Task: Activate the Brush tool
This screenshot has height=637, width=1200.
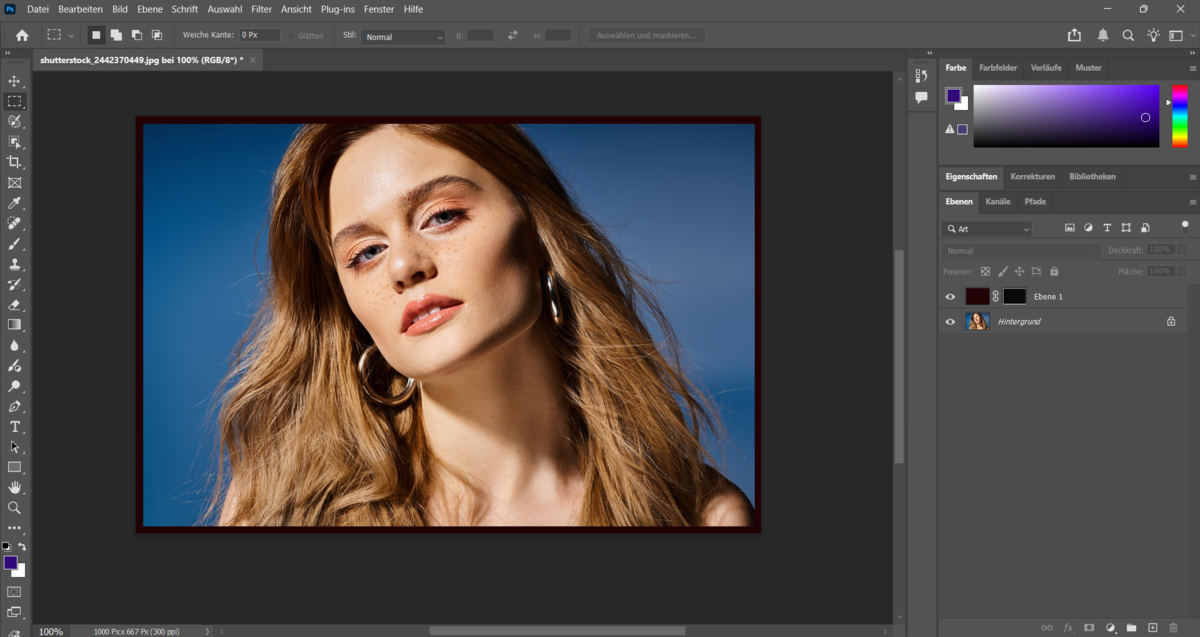Action: [14, 244]
